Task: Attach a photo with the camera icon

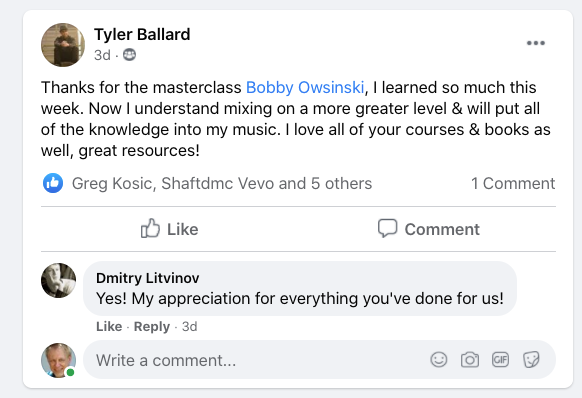Action: coord(470,360)
